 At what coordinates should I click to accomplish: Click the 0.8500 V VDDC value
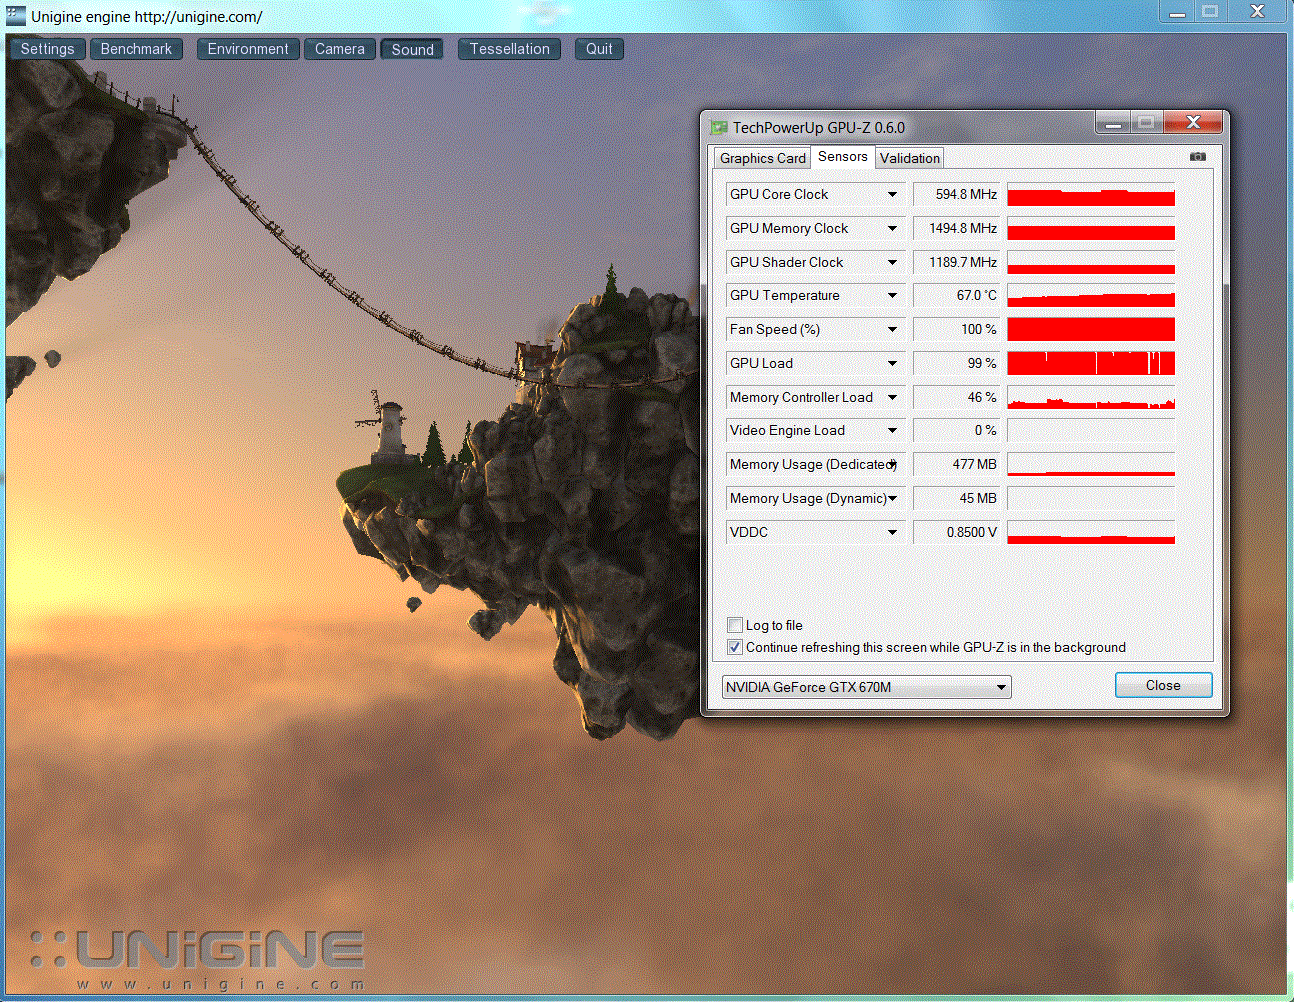click(x=957, y=532)
